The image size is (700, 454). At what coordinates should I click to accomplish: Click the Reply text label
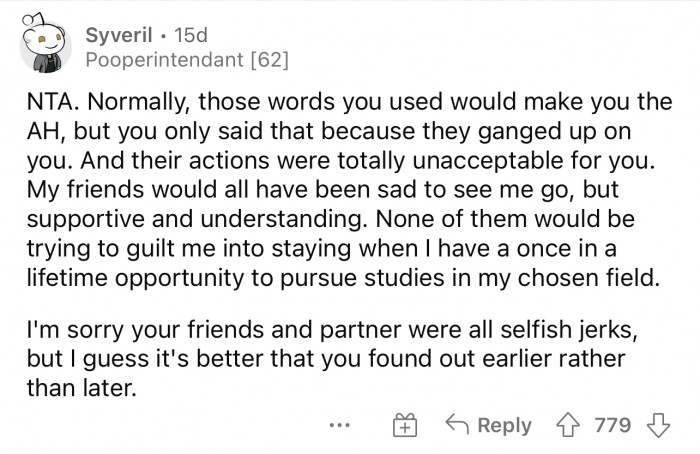coord(504,425)
